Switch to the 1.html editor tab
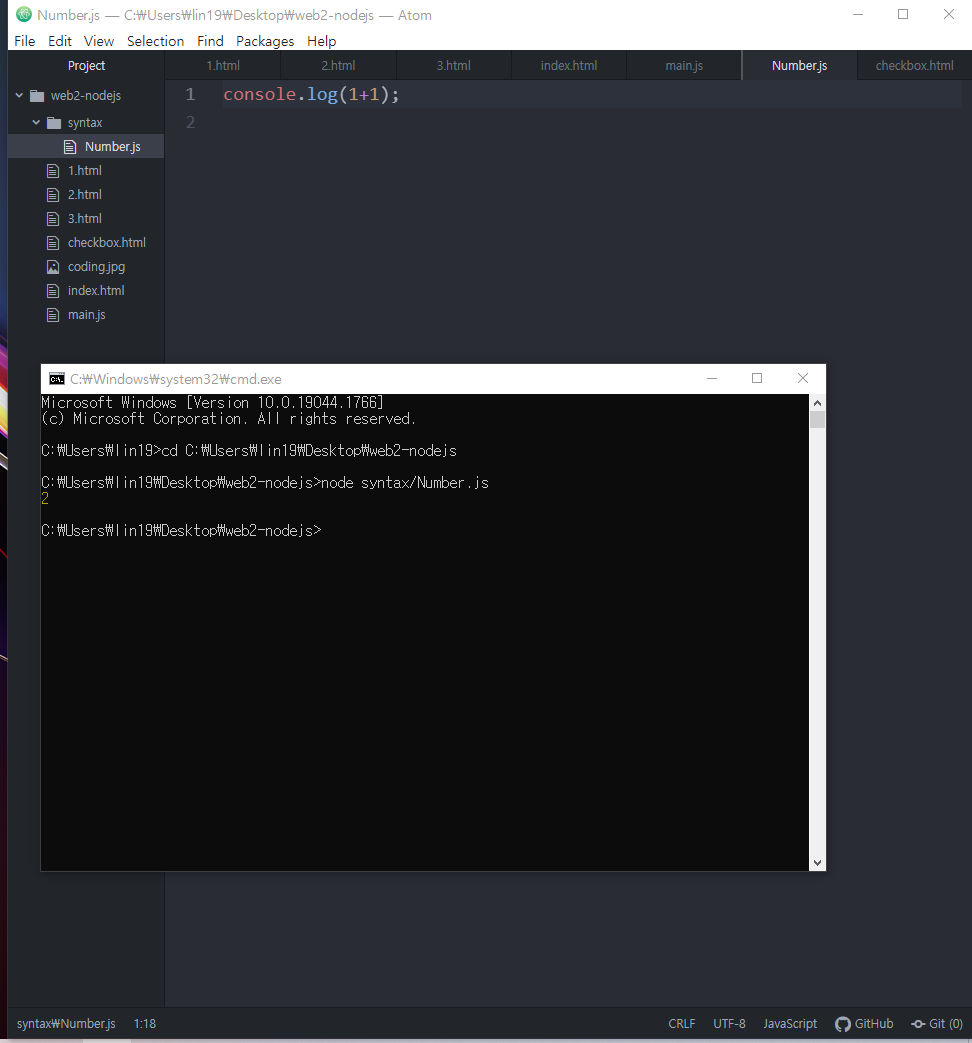This screenshot has height=1043, width=972. tap(223, 66)
